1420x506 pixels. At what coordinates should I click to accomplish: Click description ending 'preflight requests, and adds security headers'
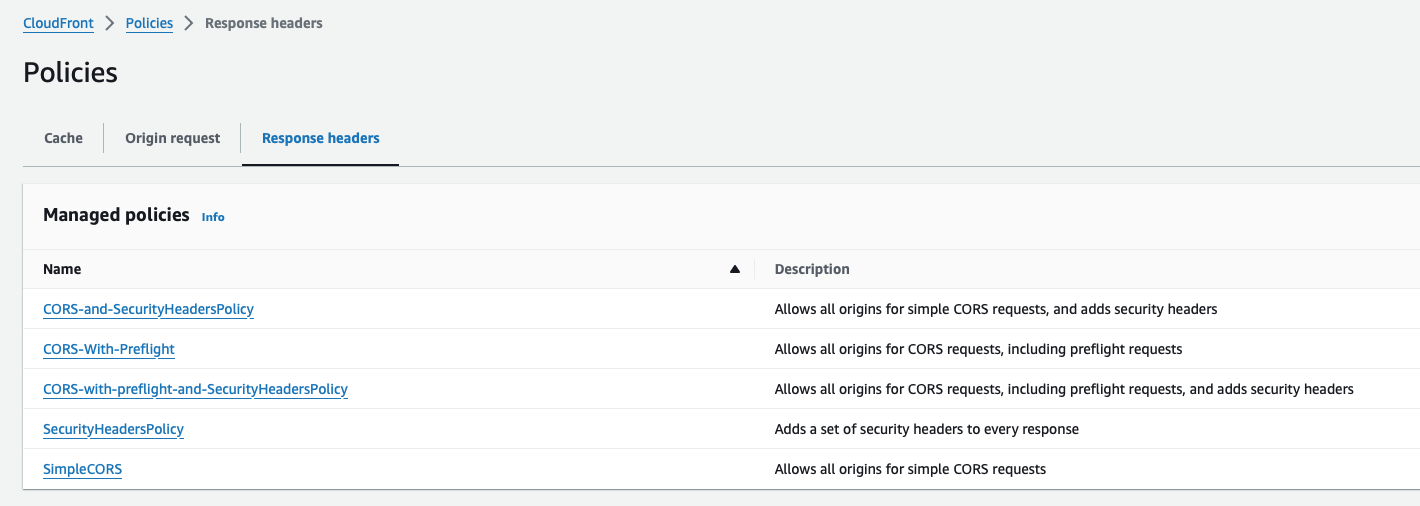pyautogui.click(x=1064, y=389)
